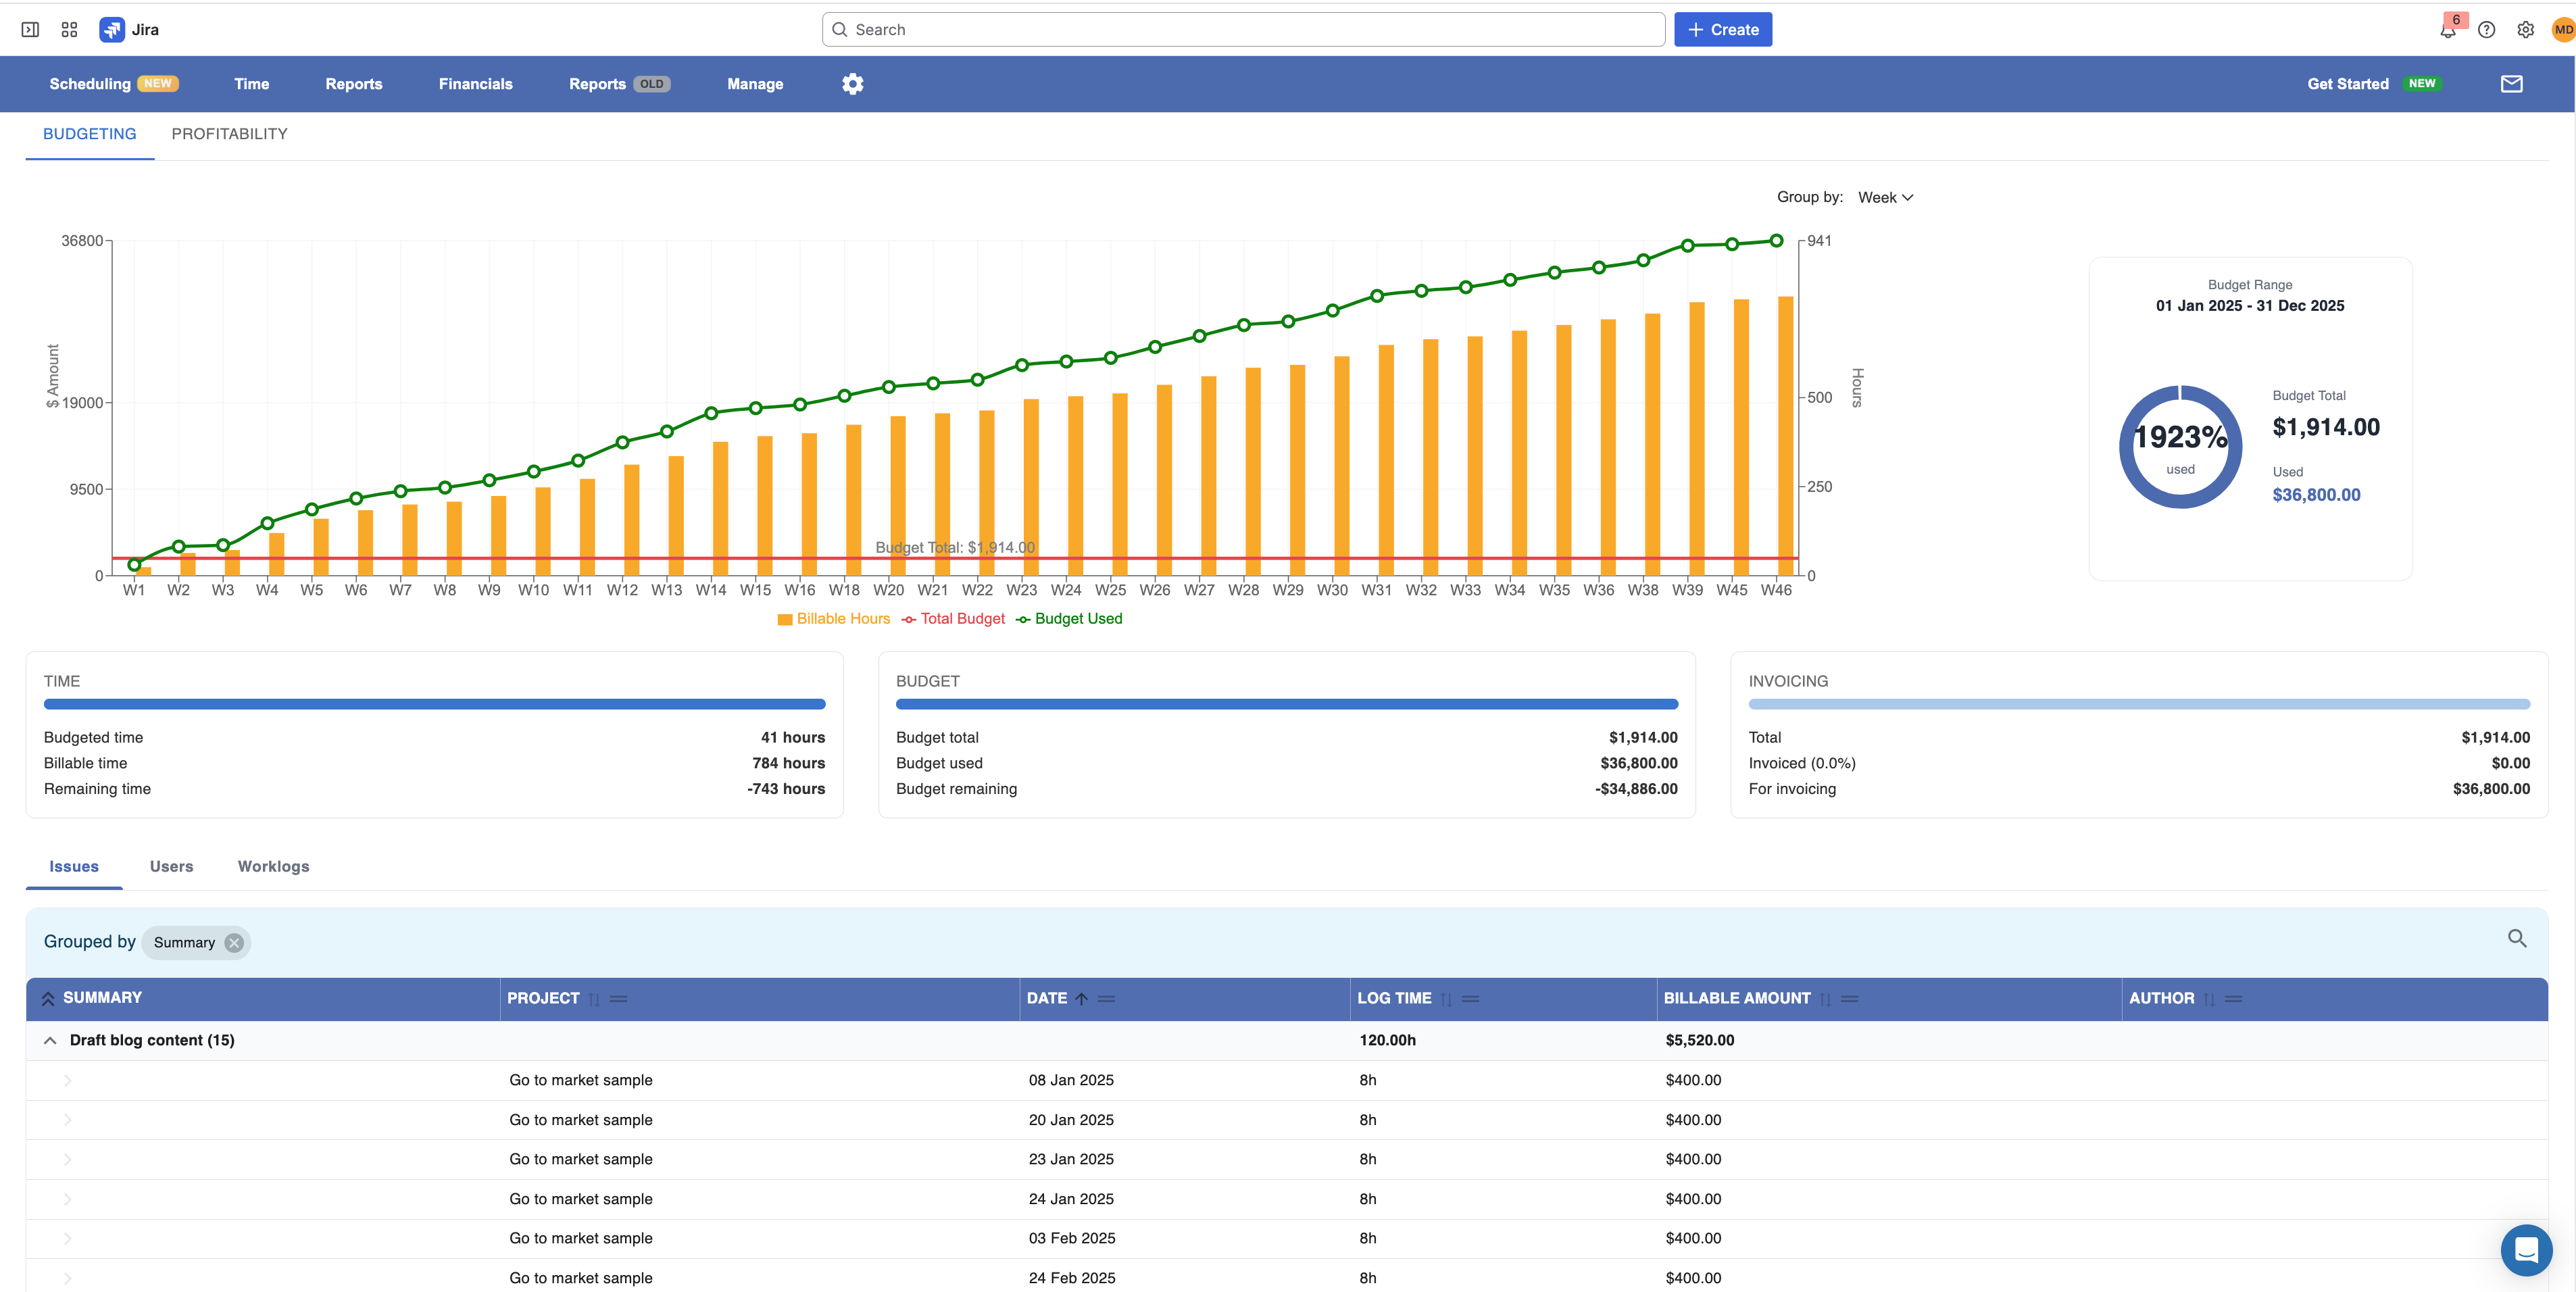The image size is (2576, 1292).
Task: Toggle Billable Hours legend series
Action: [833, 619]
